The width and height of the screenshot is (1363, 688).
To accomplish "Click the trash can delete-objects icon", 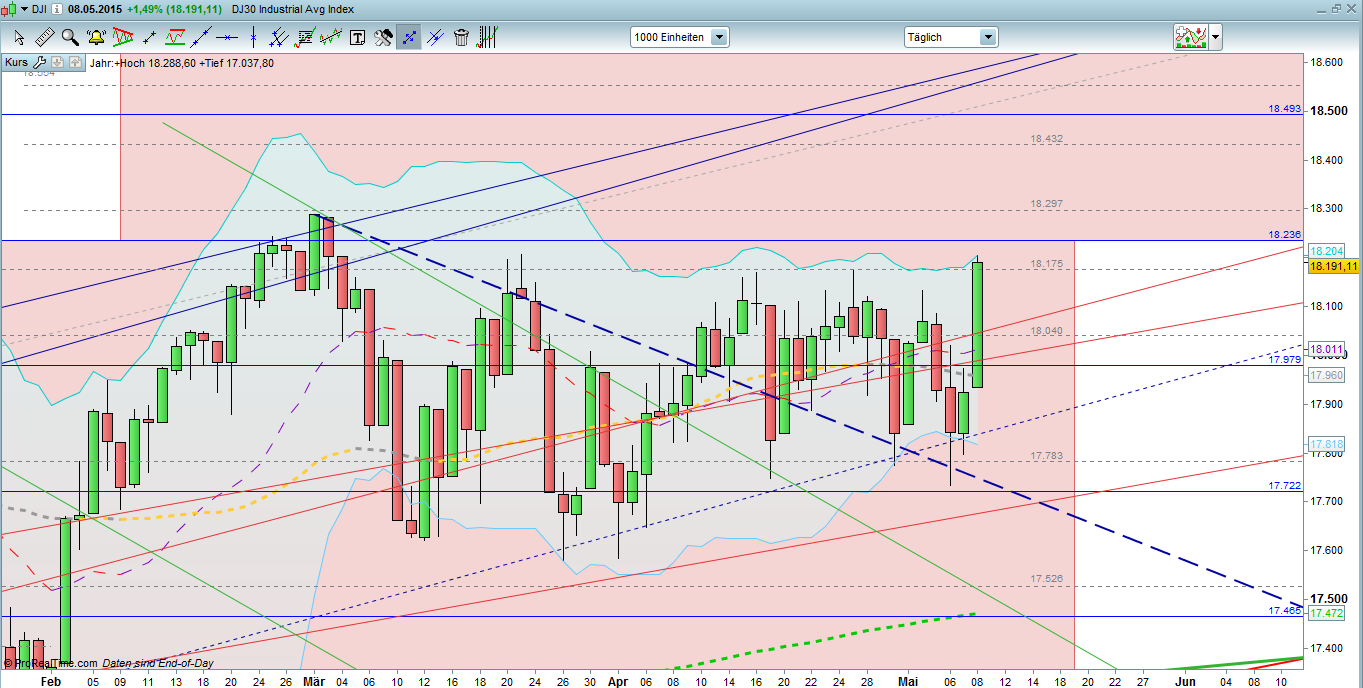I will 461,38.
